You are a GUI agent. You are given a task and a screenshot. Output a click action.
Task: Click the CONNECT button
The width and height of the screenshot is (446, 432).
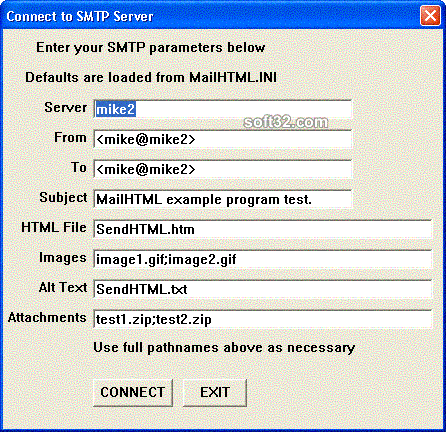(x=133, y=392)
